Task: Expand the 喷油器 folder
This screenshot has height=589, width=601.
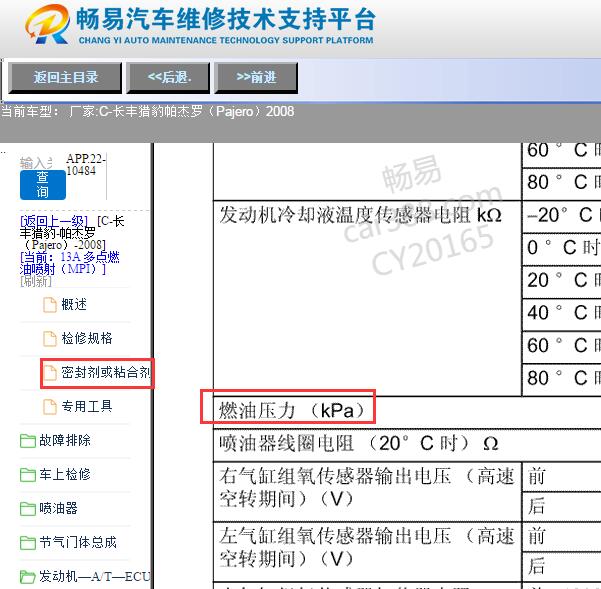Action: coord(58,509)
